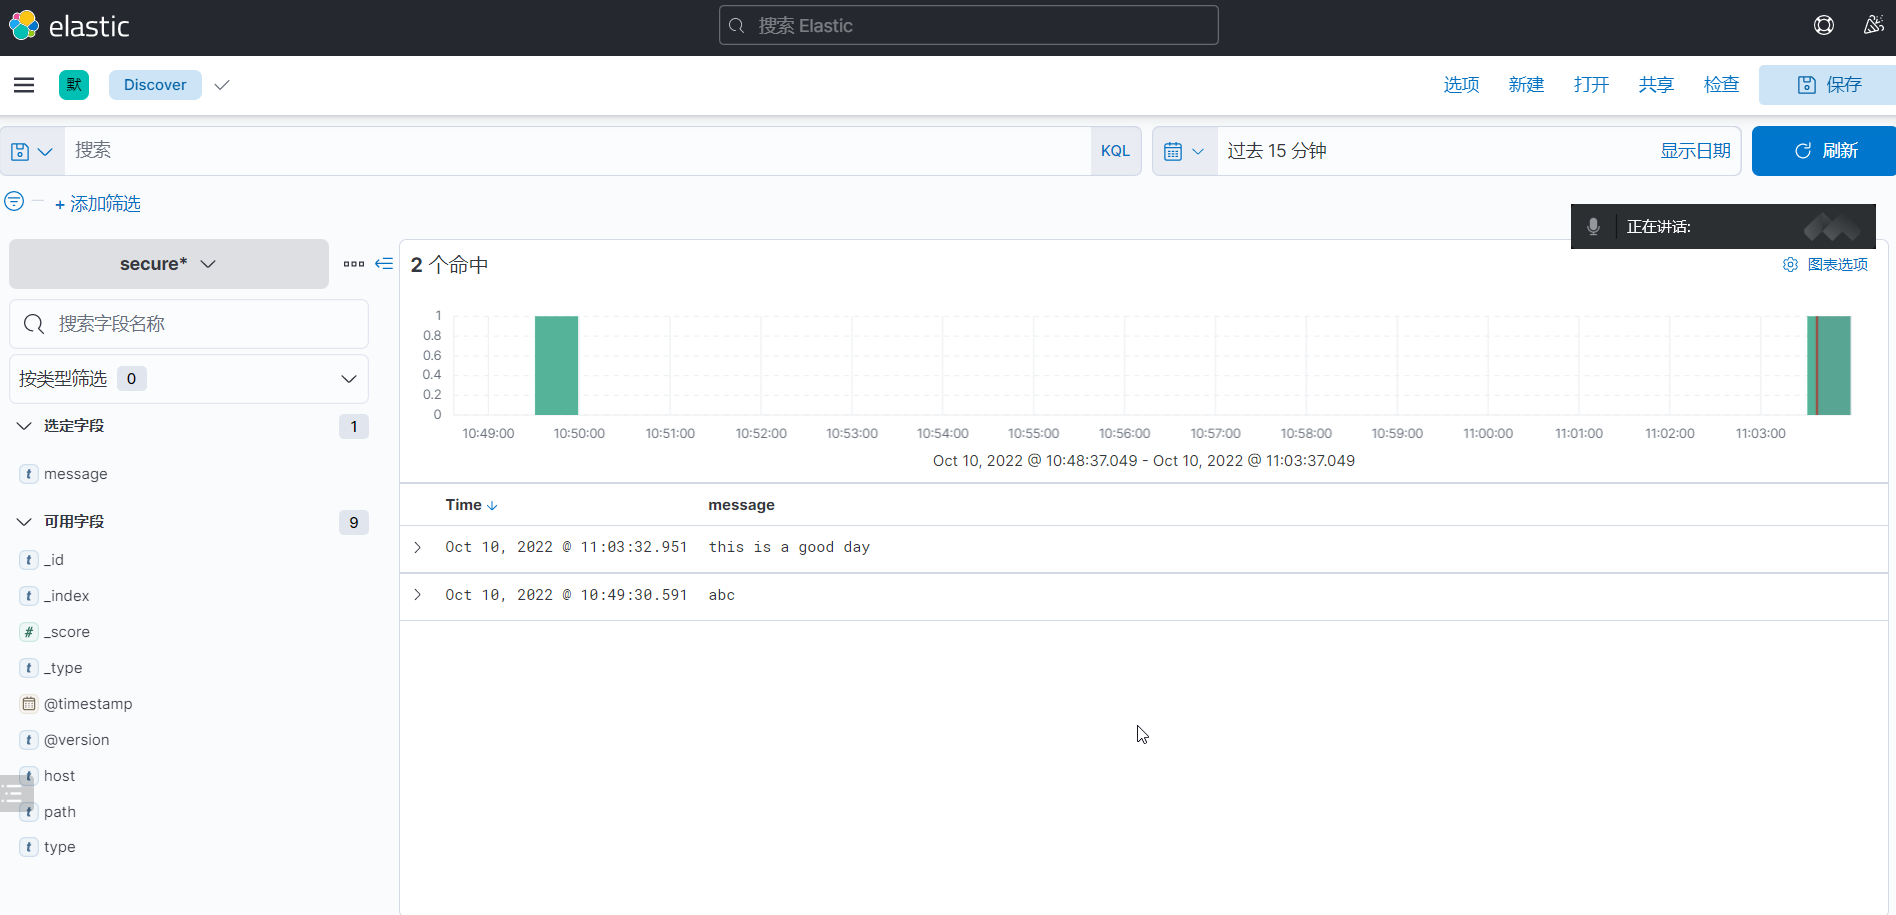Open the hamburger navigation menu
The image size is (1896, 915).
click(x=24, y=85)
